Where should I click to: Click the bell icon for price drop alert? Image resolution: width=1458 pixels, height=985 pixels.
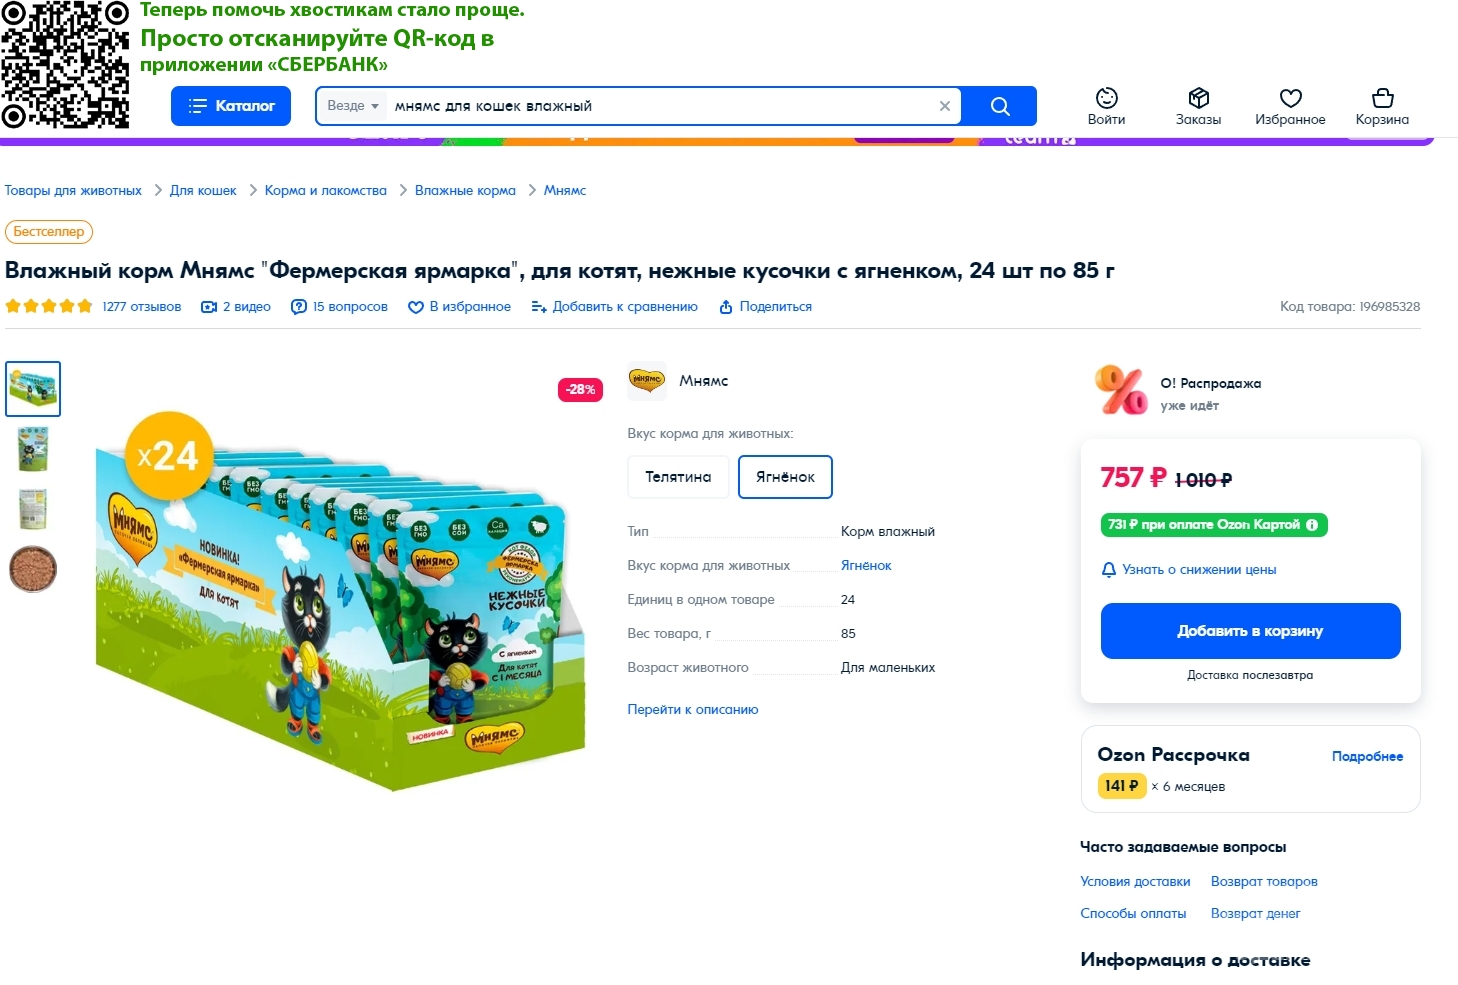click(x=1108, y=570)
